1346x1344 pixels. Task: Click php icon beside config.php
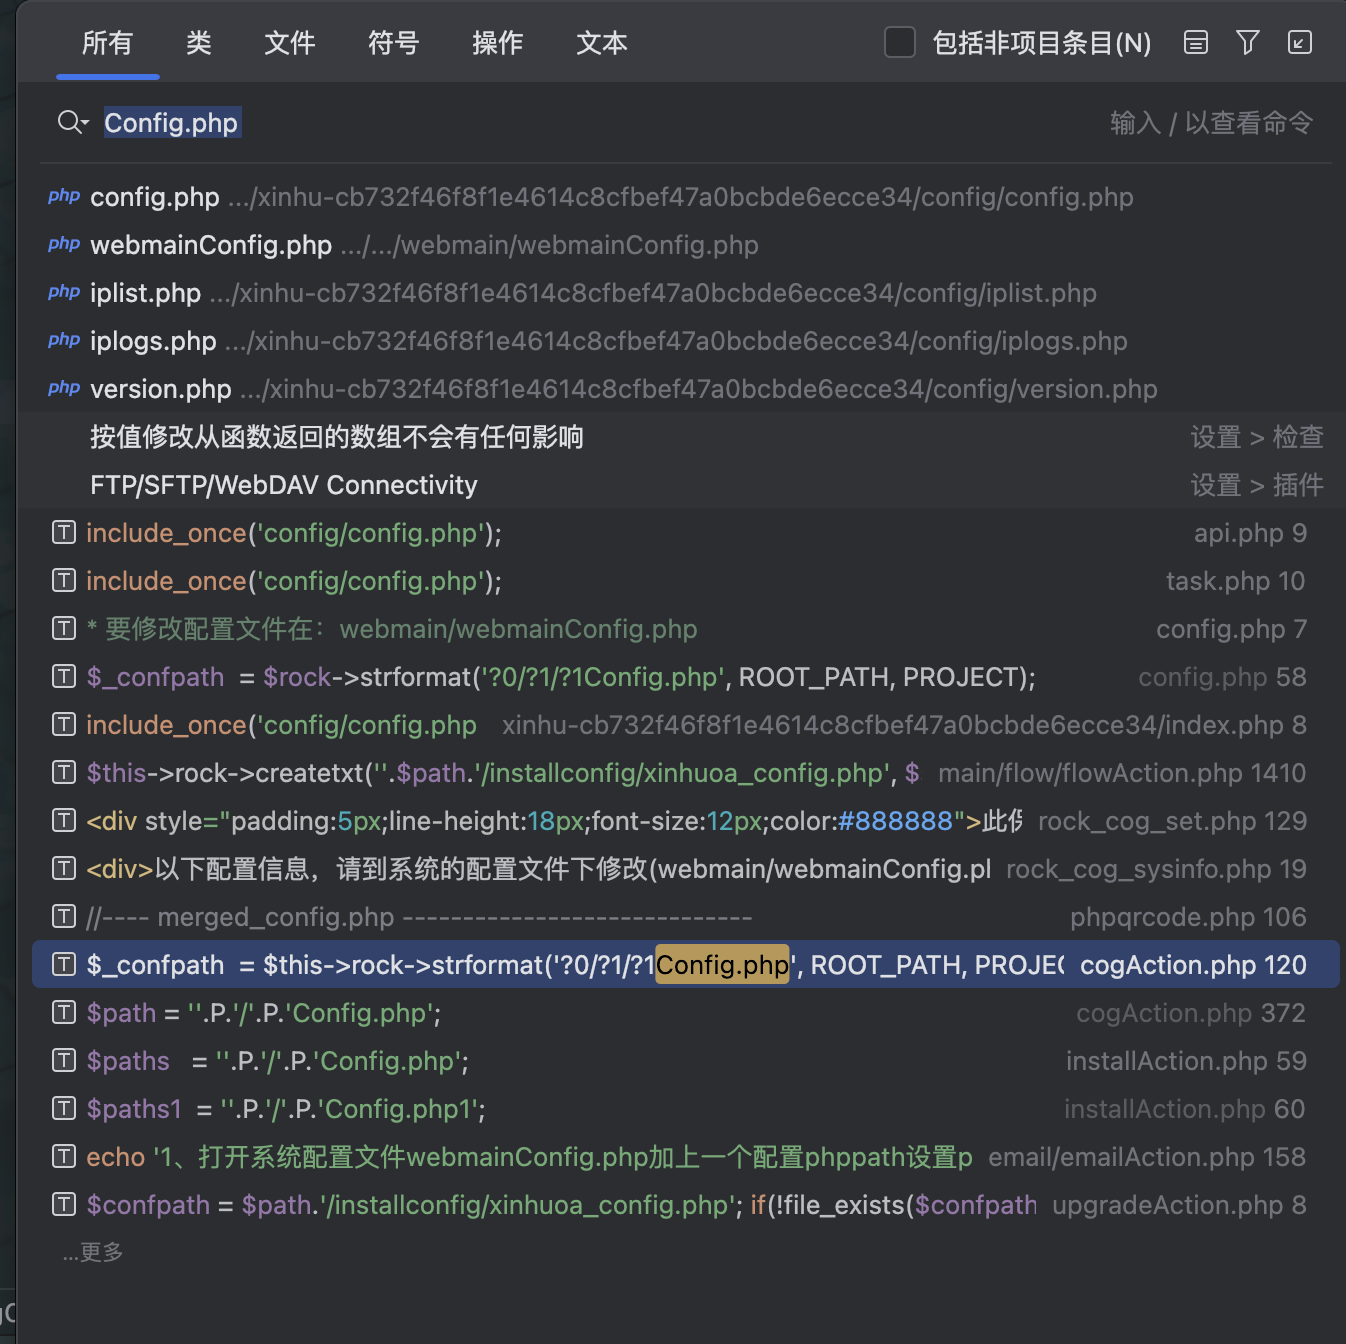click(x=64, y=196)
